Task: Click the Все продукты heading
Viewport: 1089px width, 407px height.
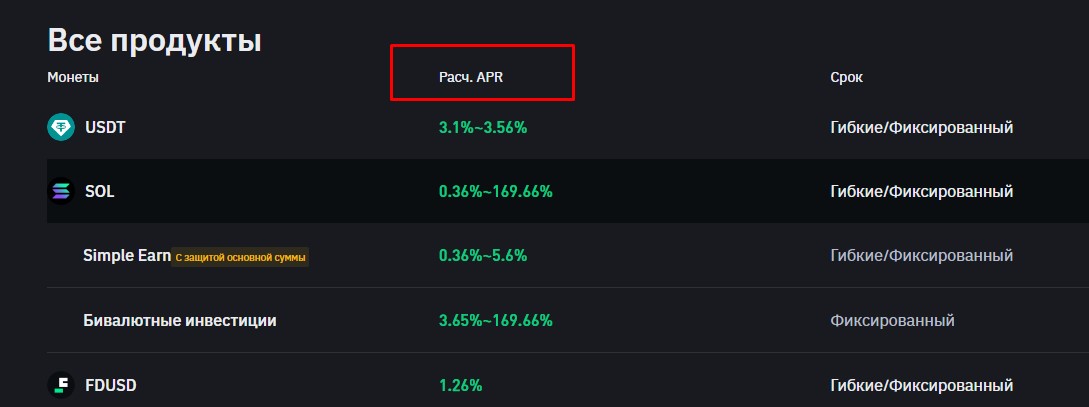Action: tap(155, 42)
